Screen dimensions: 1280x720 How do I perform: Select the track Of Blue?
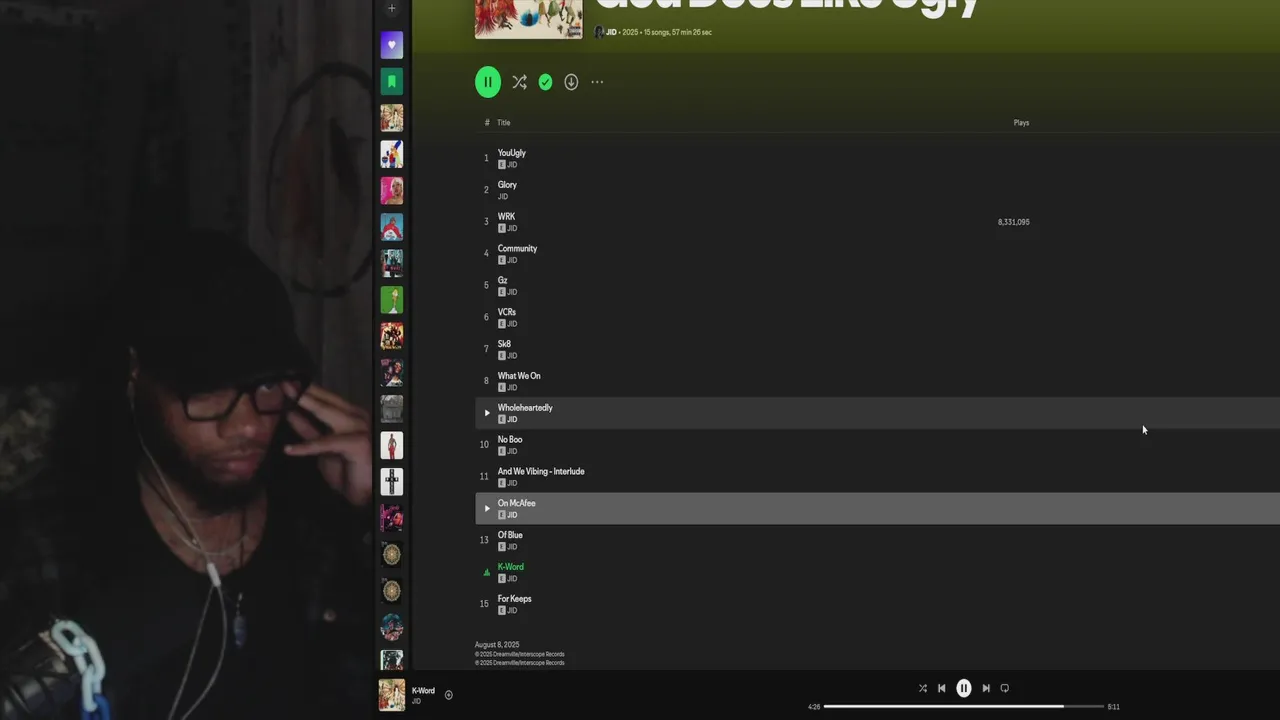[x=510, y=535]
